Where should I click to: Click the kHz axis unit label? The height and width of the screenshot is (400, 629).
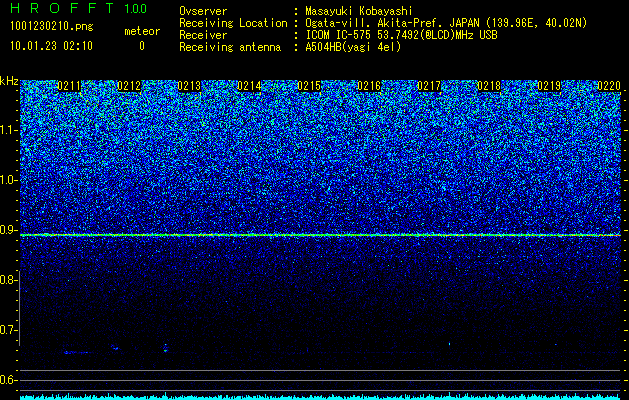[9, 81]
